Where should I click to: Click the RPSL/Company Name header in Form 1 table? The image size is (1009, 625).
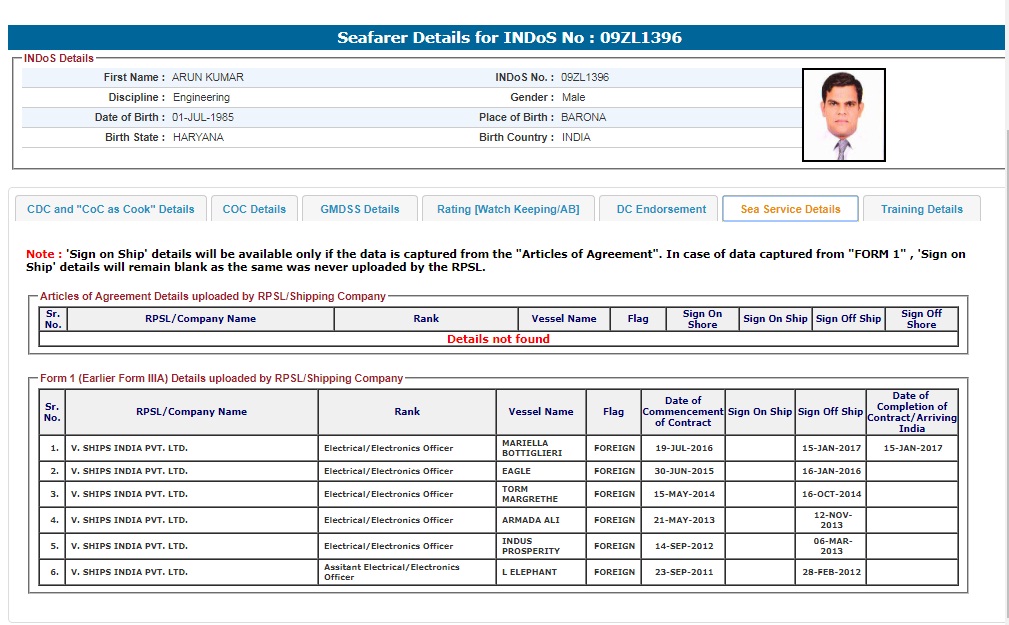pos(191,411)
